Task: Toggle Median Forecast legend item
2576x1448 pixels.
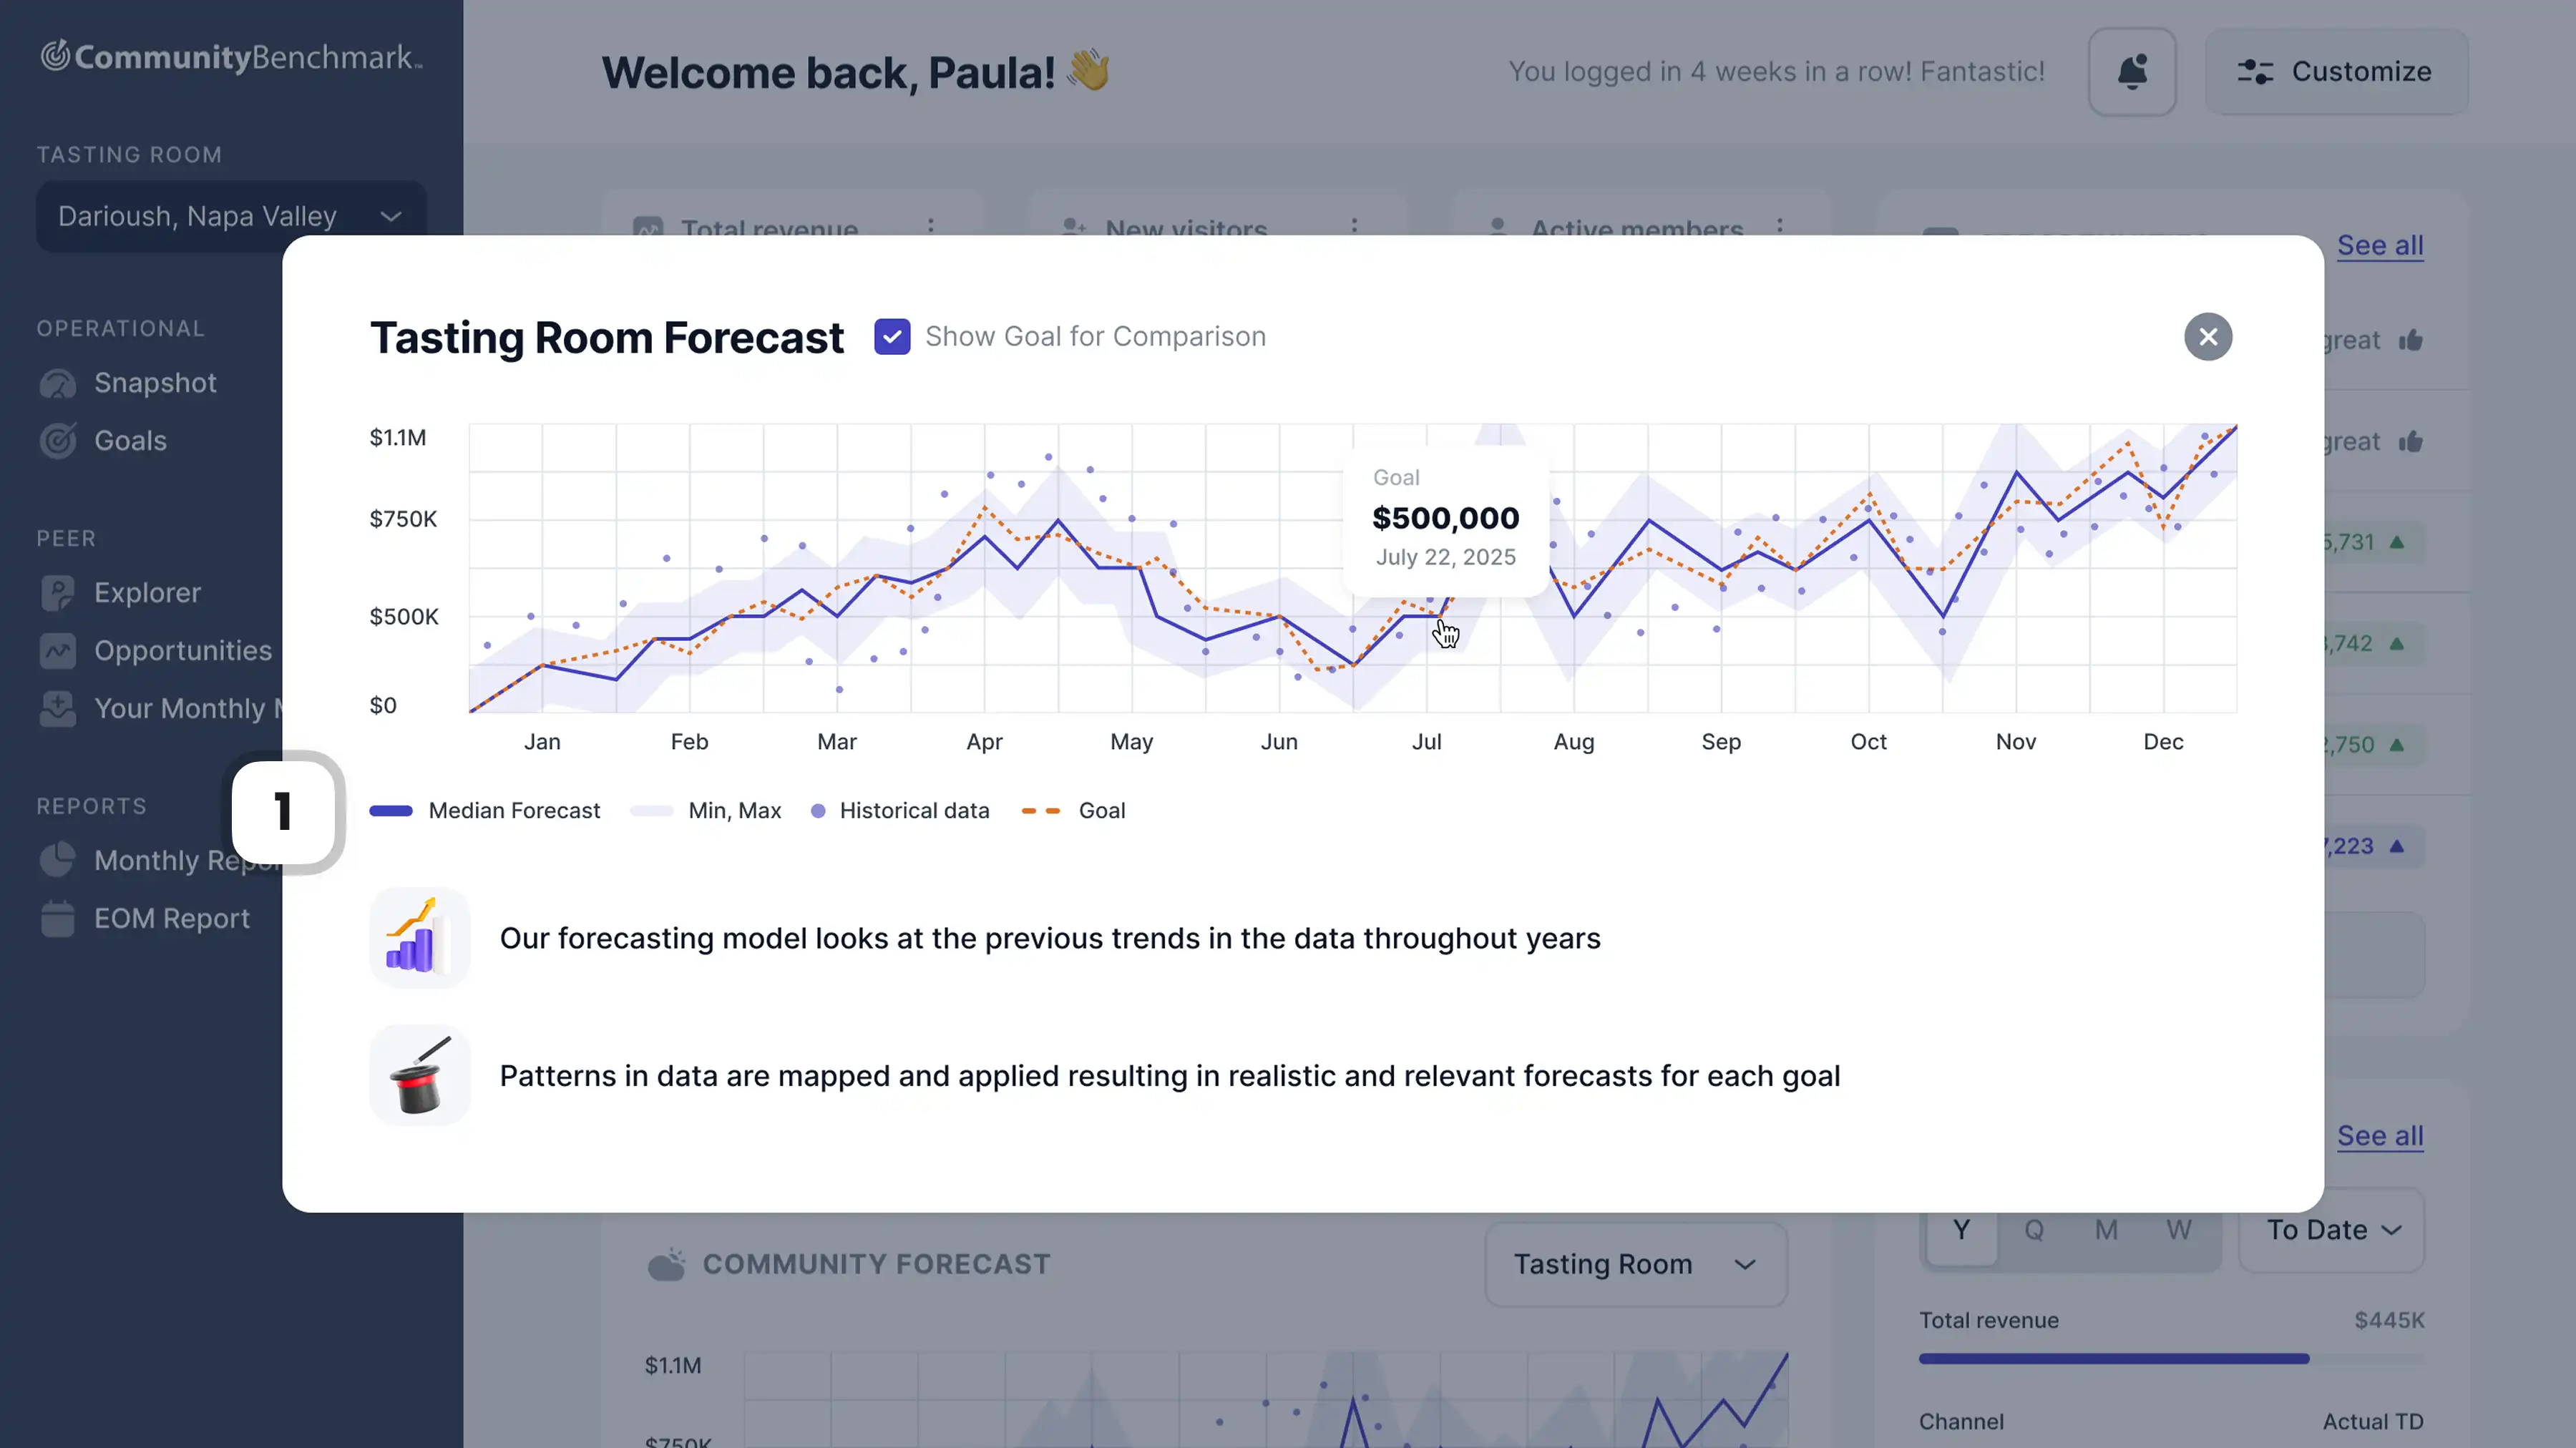Action: click(x=485, y=811)
